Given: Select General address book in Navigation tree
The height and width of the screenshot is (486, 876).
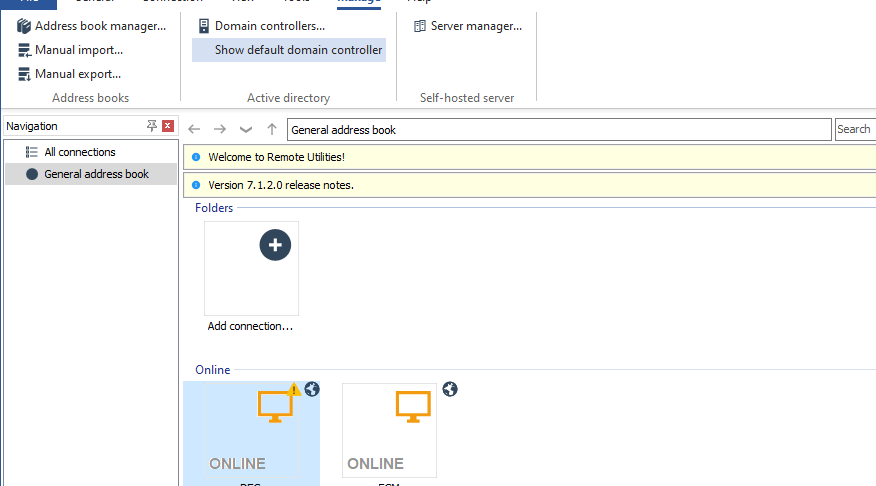Looking at the screenshot, I should (x=96, y=174).
